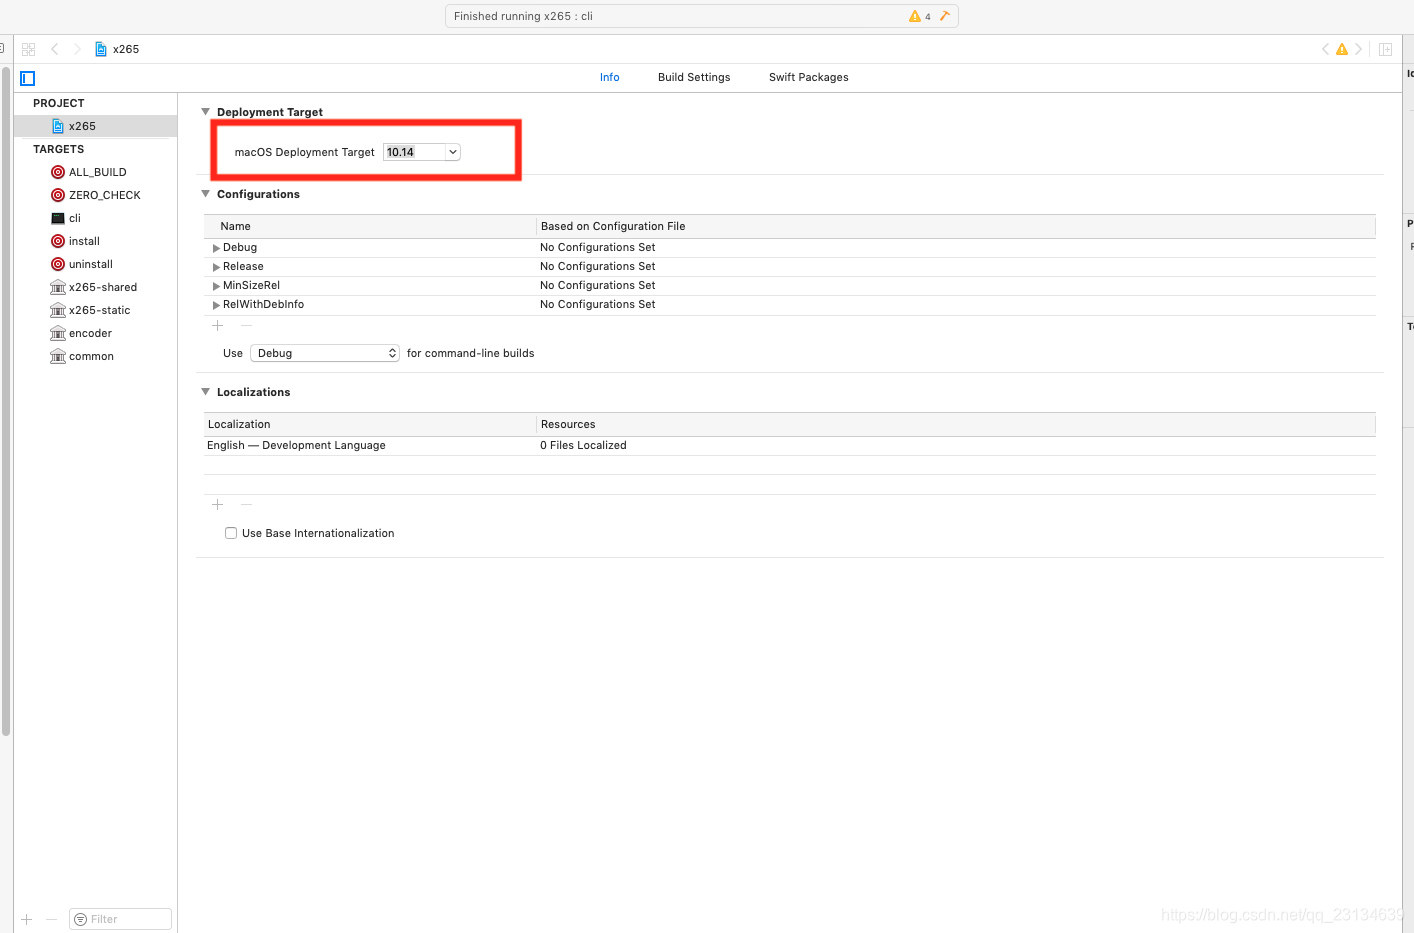1414x933 pixels.
Task: Go back with the left chevron
Action: coord(55,49)
